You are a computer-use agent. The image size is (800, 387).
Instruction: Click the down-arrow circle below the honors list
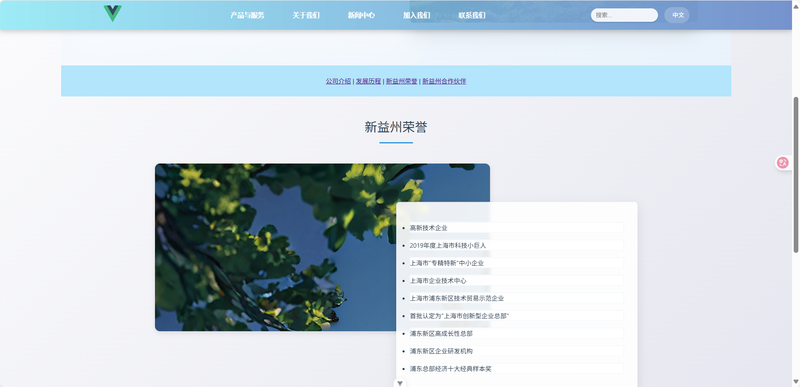400,383
